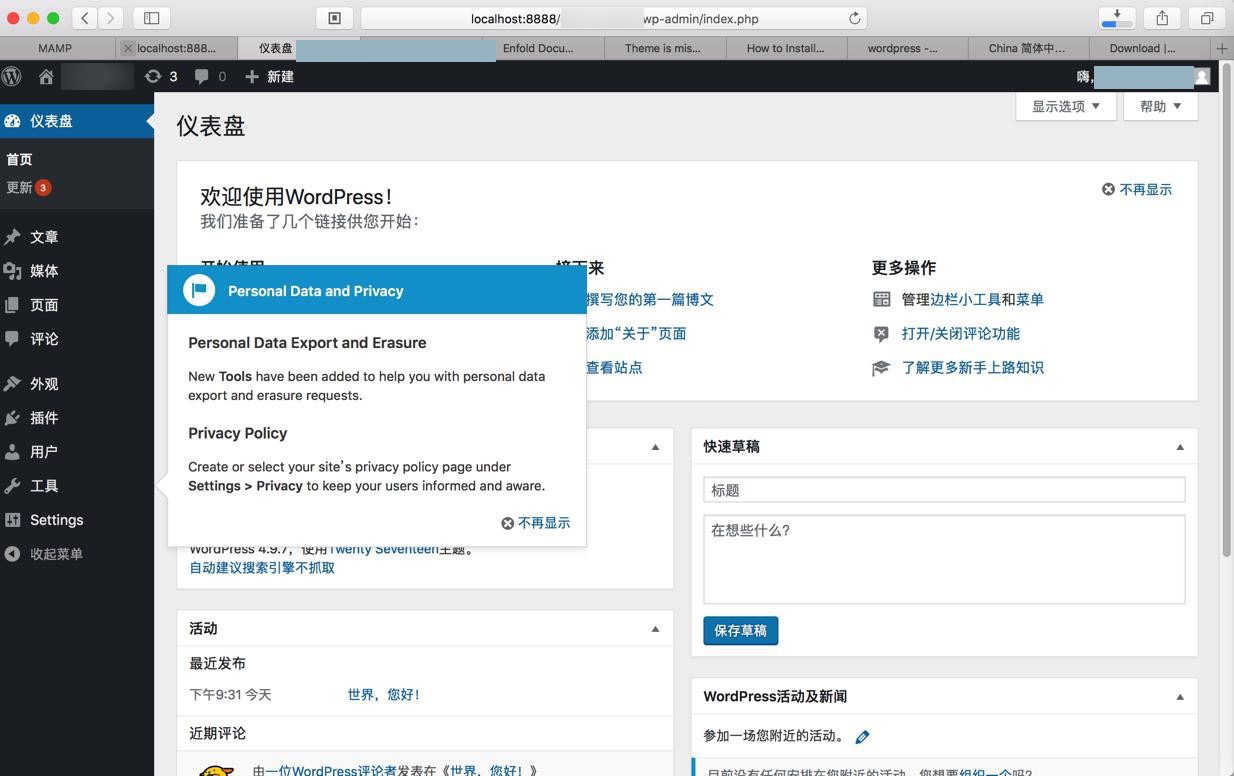Image resolution: width=1234 pixels, height=776 pixels.
Task: Open 打开/关闭评论功能 link
Action: 961,333
